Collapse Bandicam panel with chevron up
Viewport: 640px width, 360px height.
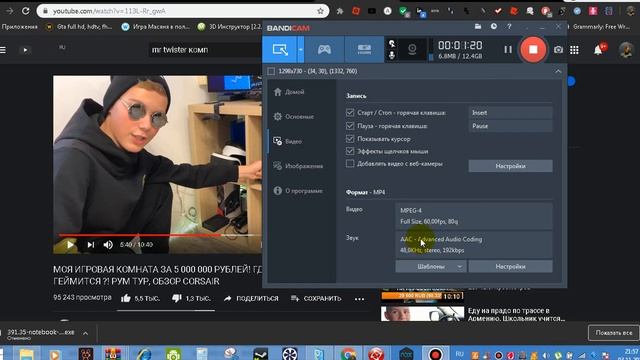coord(558,71)
